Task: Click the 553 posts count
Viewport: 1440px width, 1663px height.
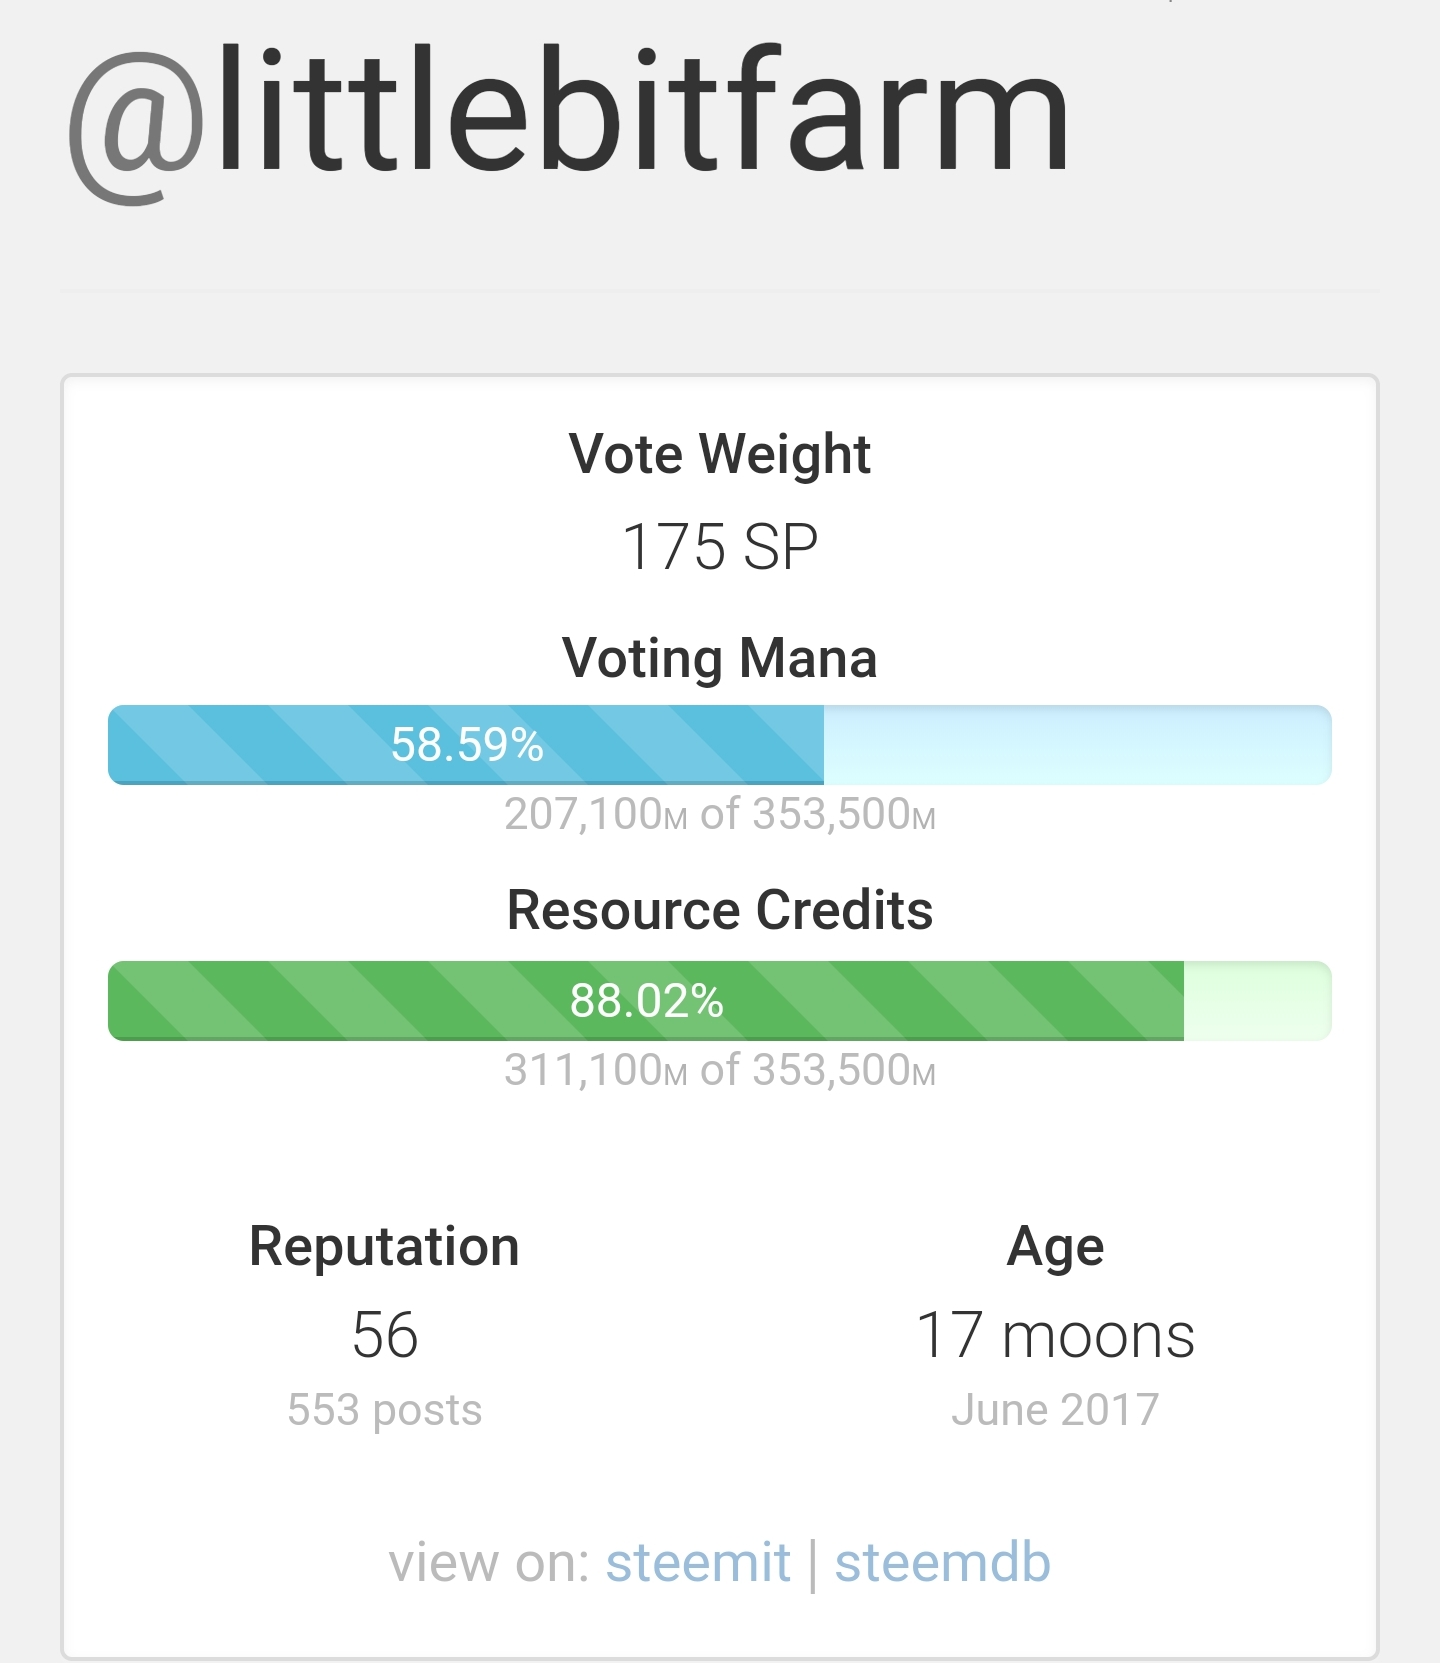Action: pyautogui.click(x=385, y=1410)
